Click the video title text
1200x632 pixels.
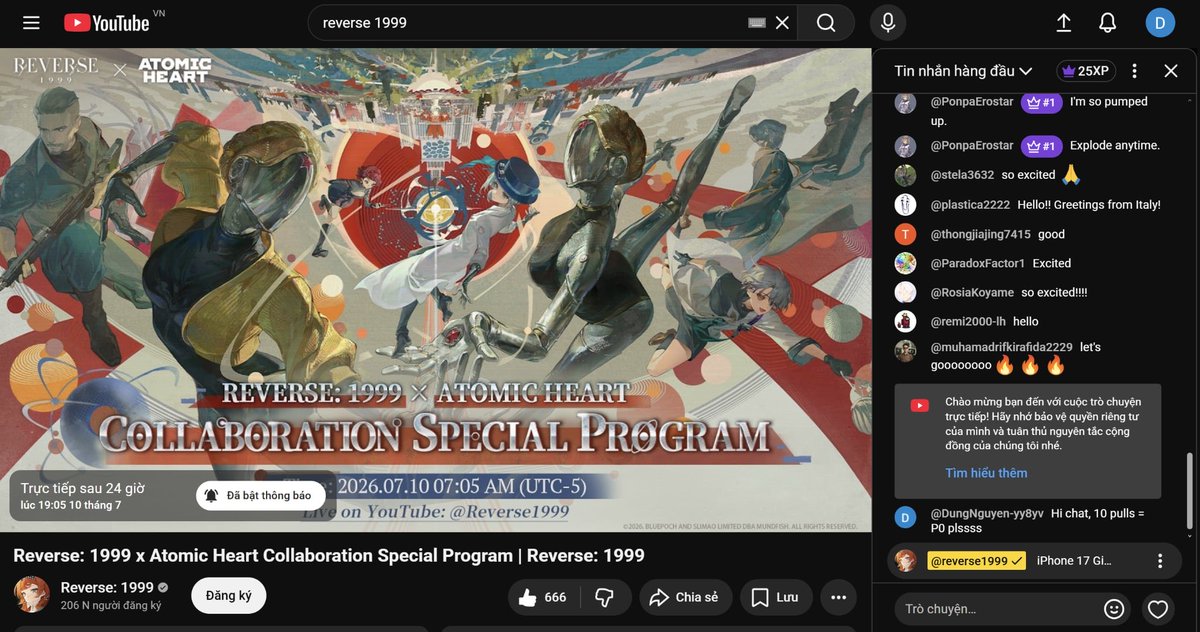tap(329, 555)
